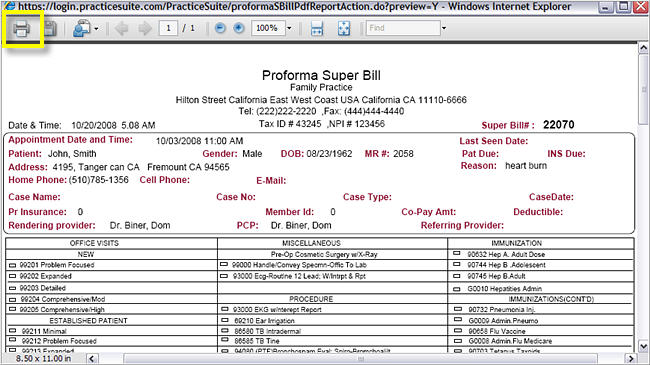650x365 pixels.
Task: Click the vertical scrollbar thumb
Action: click(643, 89)
